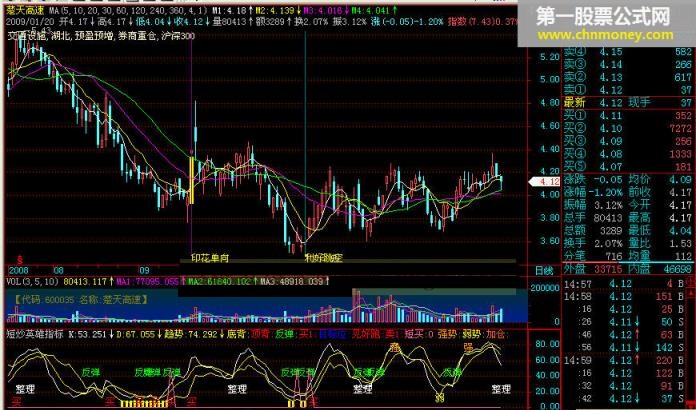Click the MA1:77095.055 volume average value
This screenshot has width=696, height=410.
pyautogui.click(x=150, y=281)
